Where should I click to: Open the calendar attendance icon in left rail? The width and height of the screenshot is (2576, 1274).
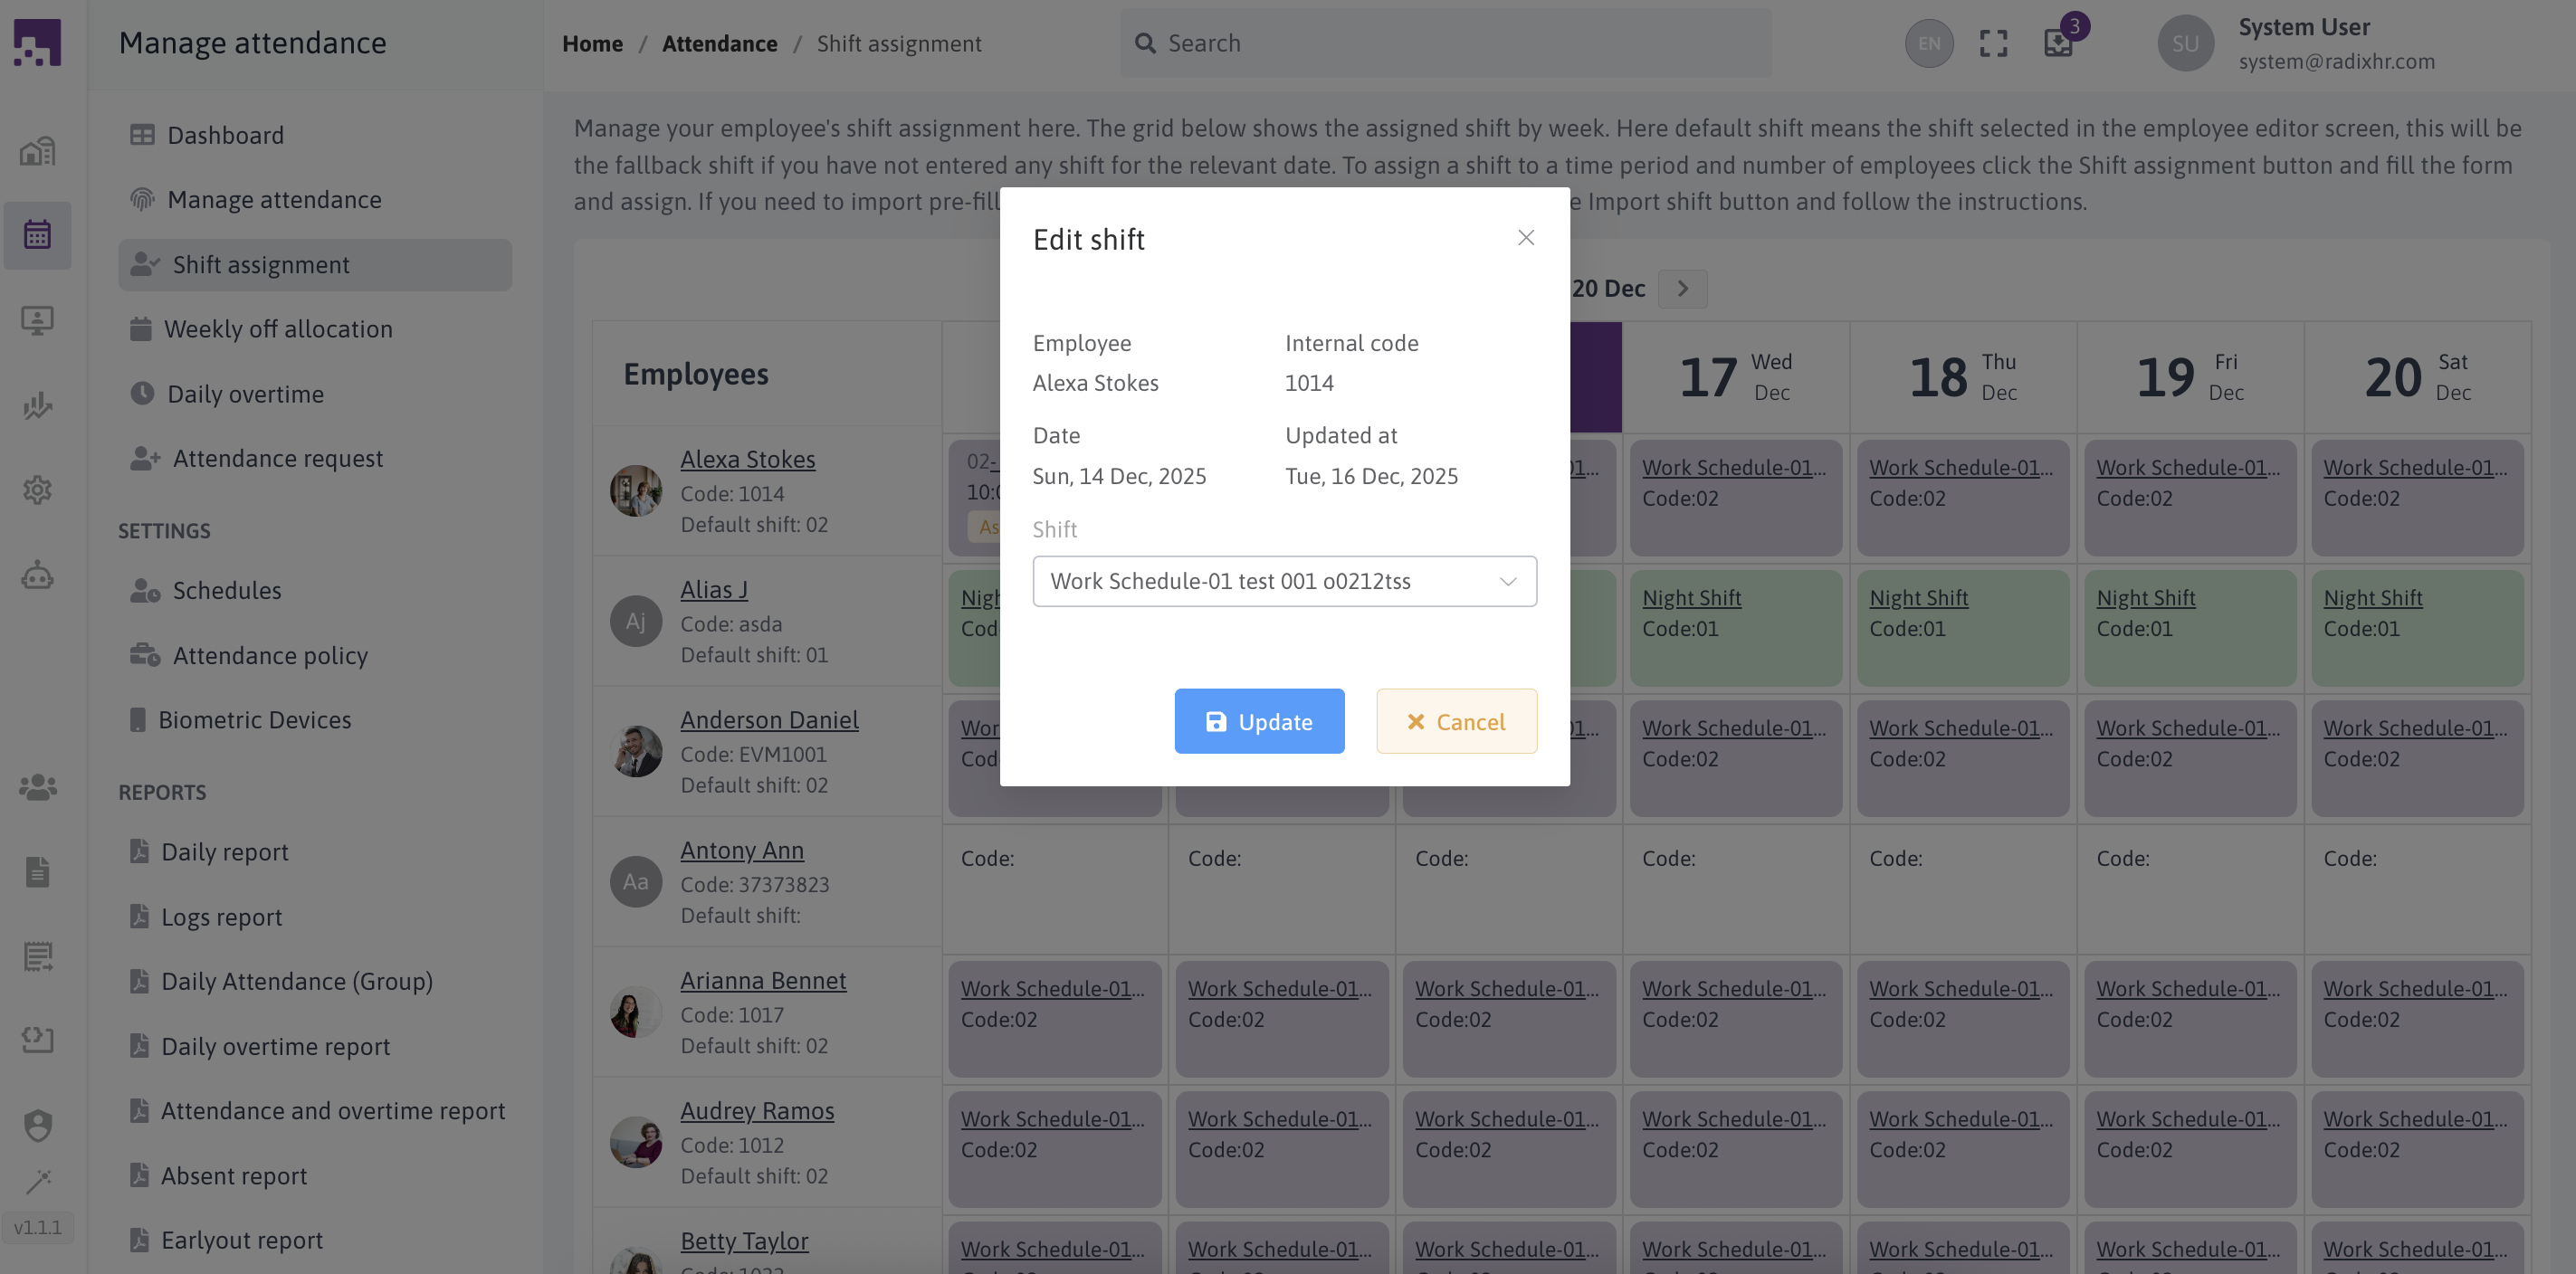[37, 235]
